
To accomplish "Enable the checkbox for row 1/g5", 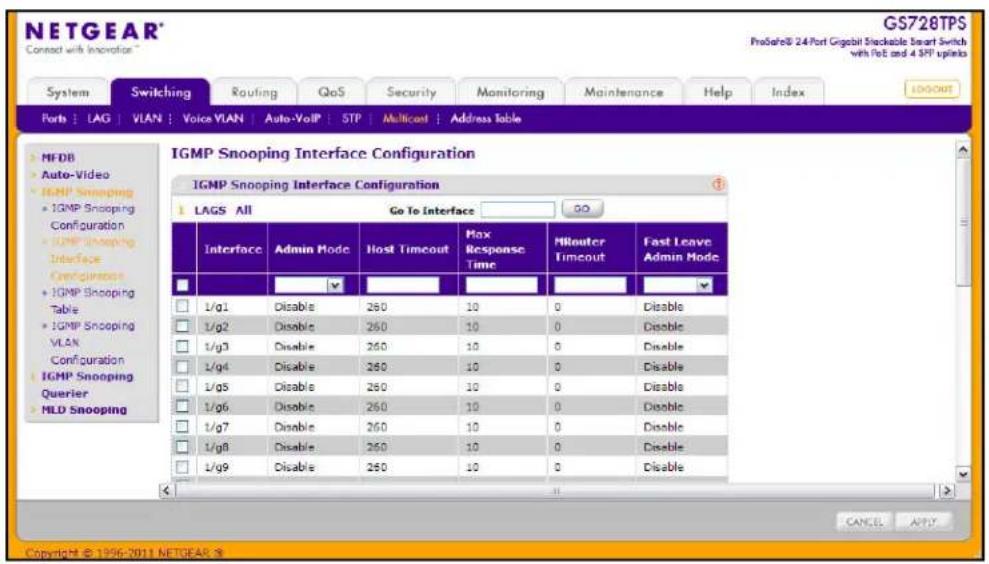I will point(182,386).
